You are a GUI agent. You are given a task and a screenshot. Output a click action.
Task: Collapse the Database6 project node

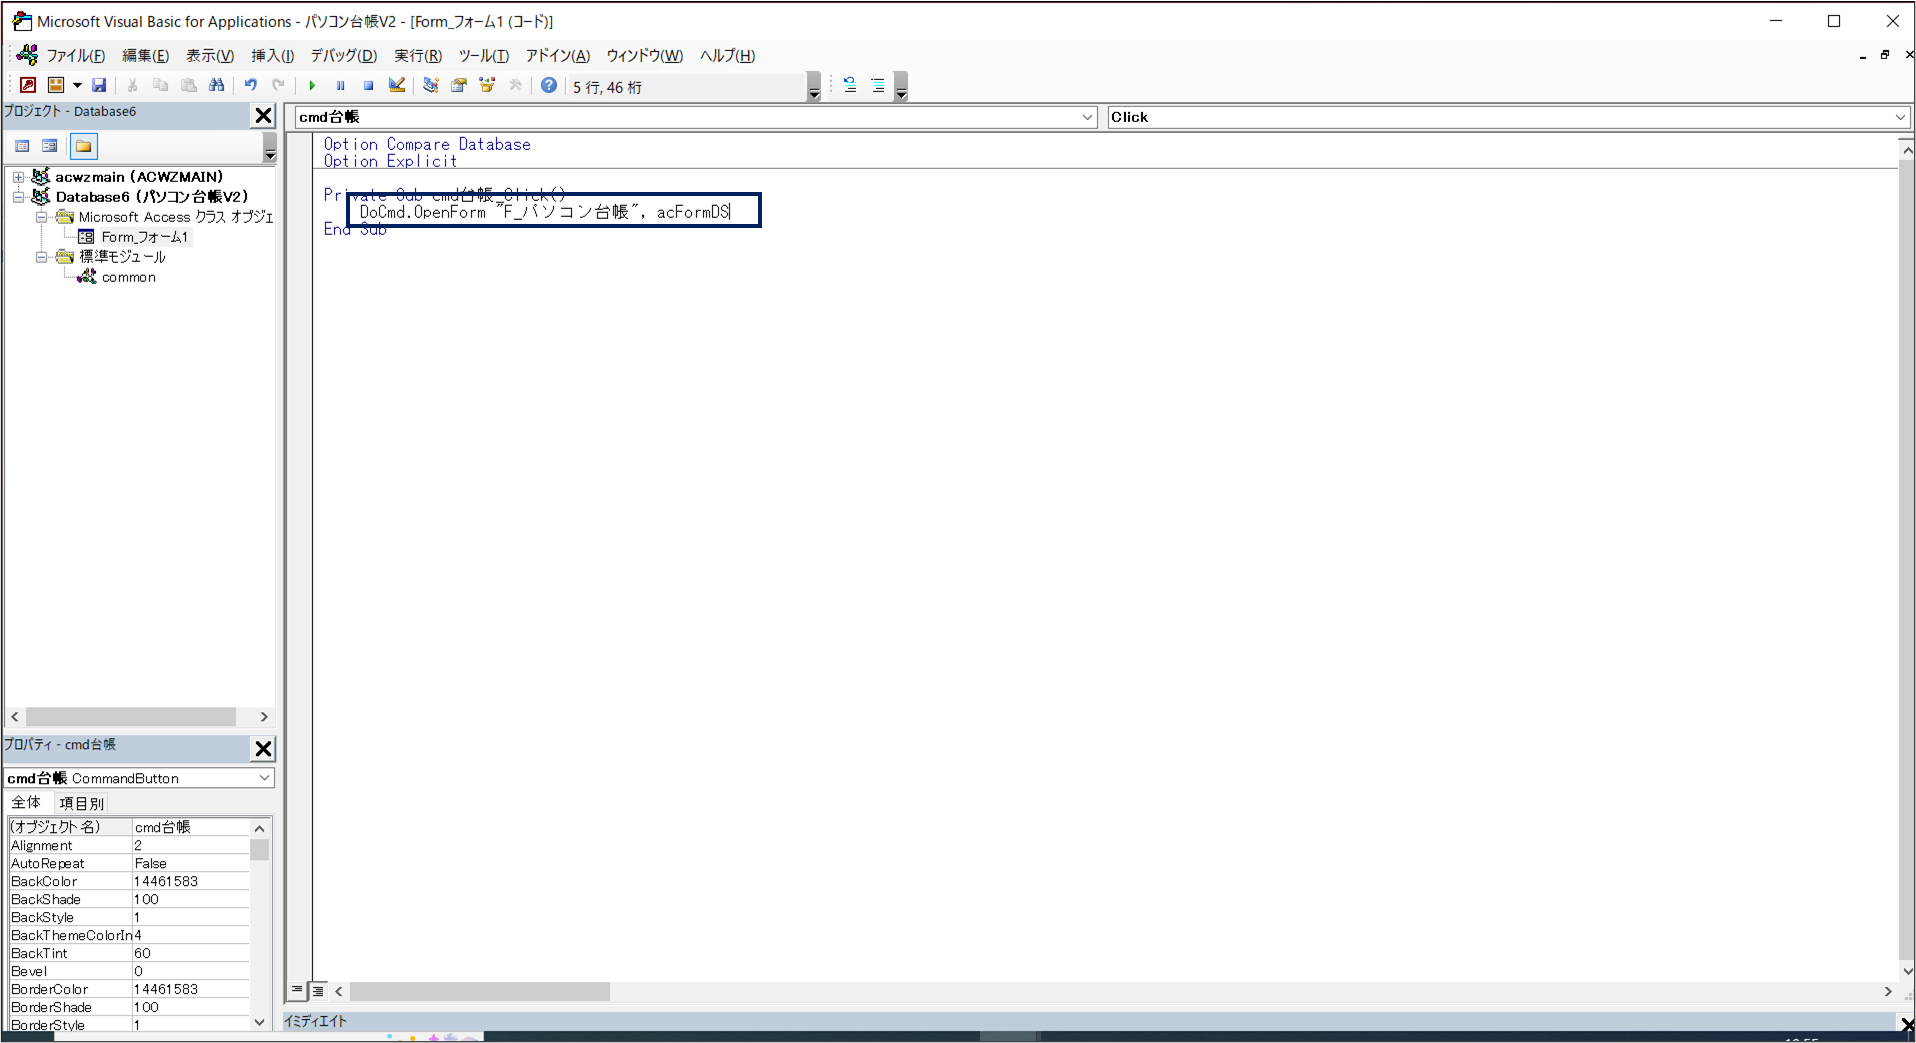[18, 197]
